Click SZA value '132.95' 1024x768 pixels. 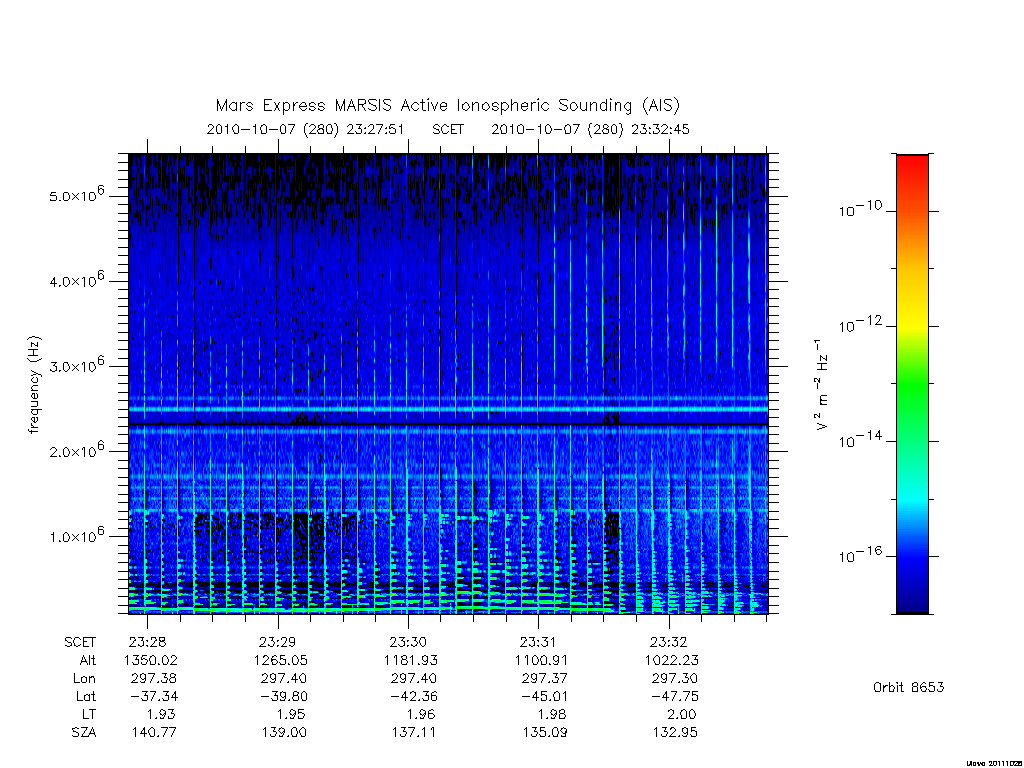675,733
